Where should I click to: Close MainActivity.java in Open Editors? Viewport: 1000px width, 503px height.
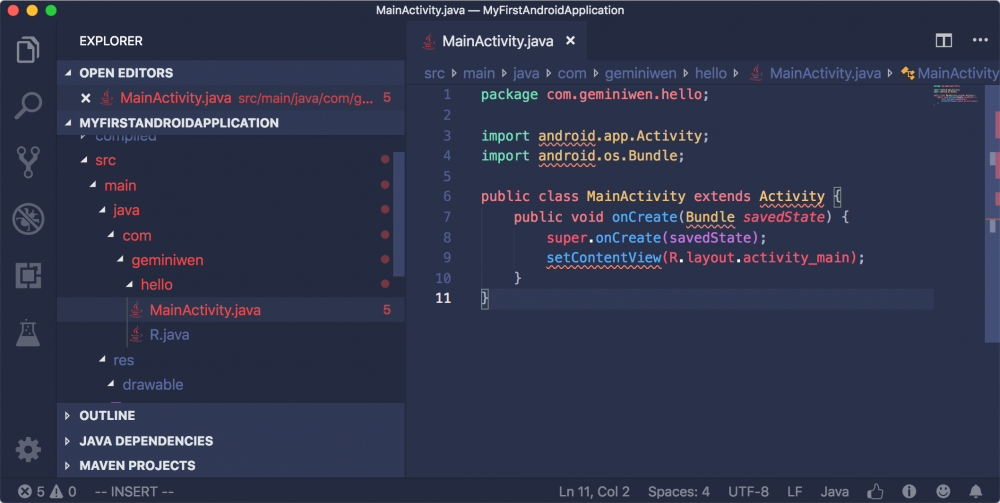click(86, 98)
